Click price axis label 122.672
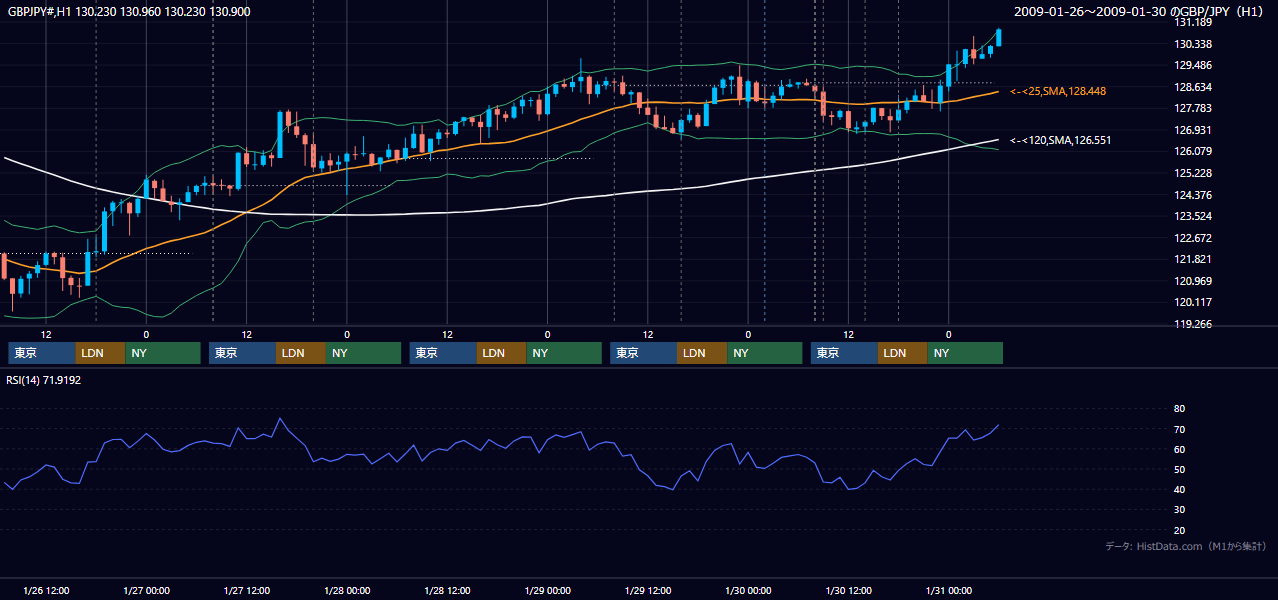 [x=1193, y=238]
